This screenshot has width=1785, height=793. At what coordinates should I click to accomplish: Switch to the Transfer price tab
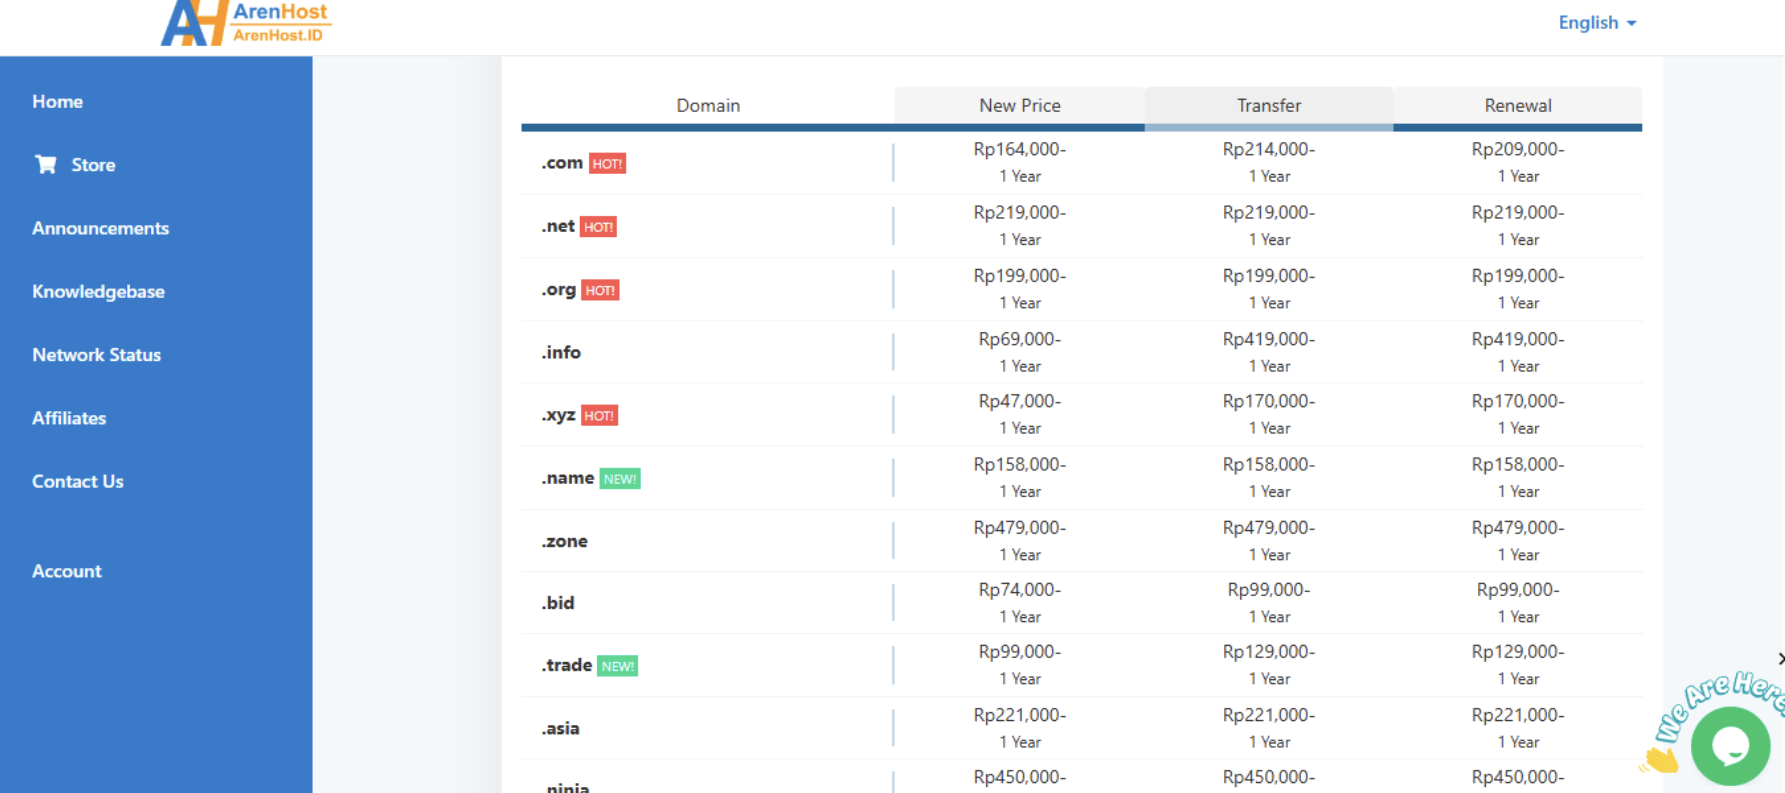click(x=1268, y=106)
